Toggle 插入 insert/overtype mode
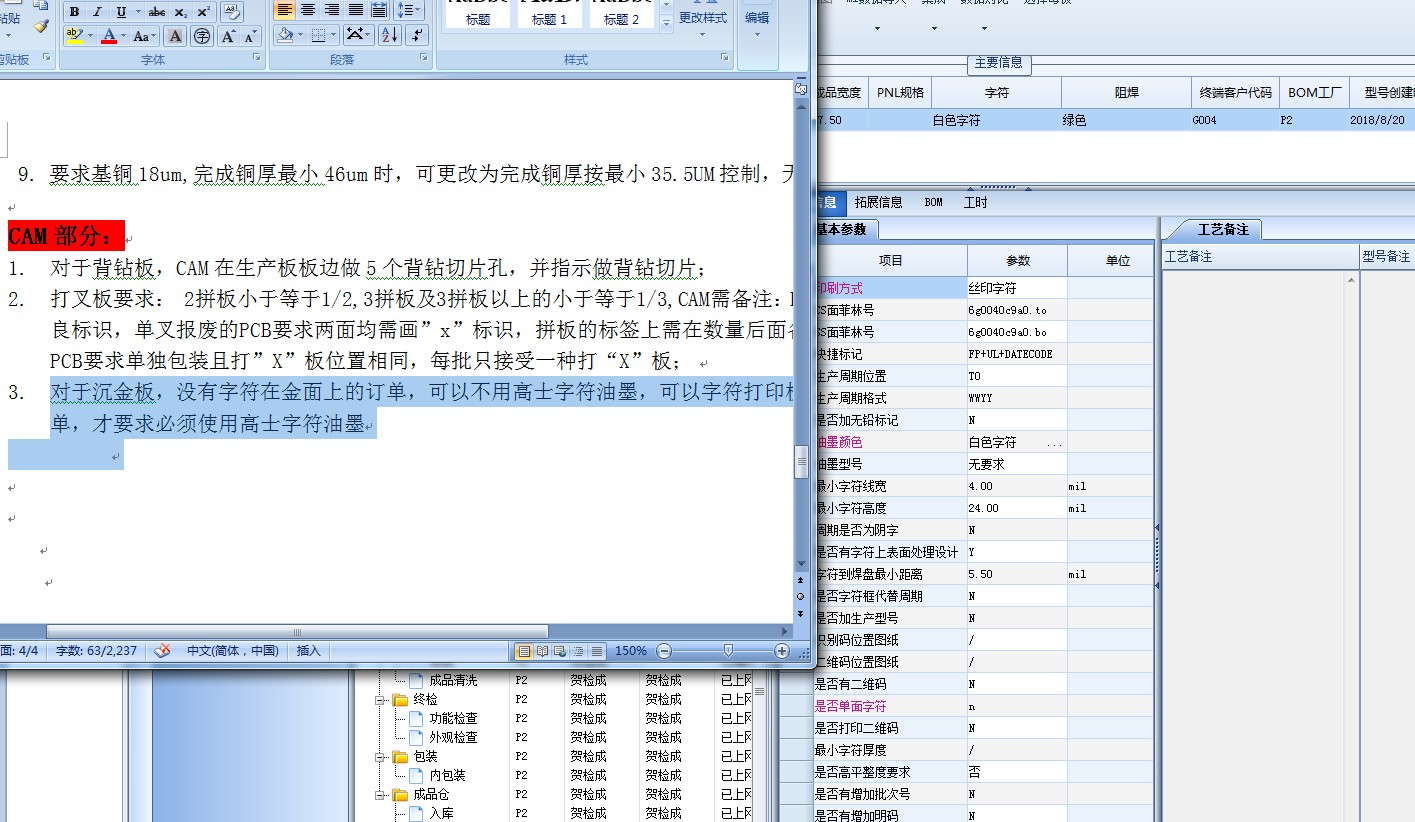 click(x=309, y=650)
